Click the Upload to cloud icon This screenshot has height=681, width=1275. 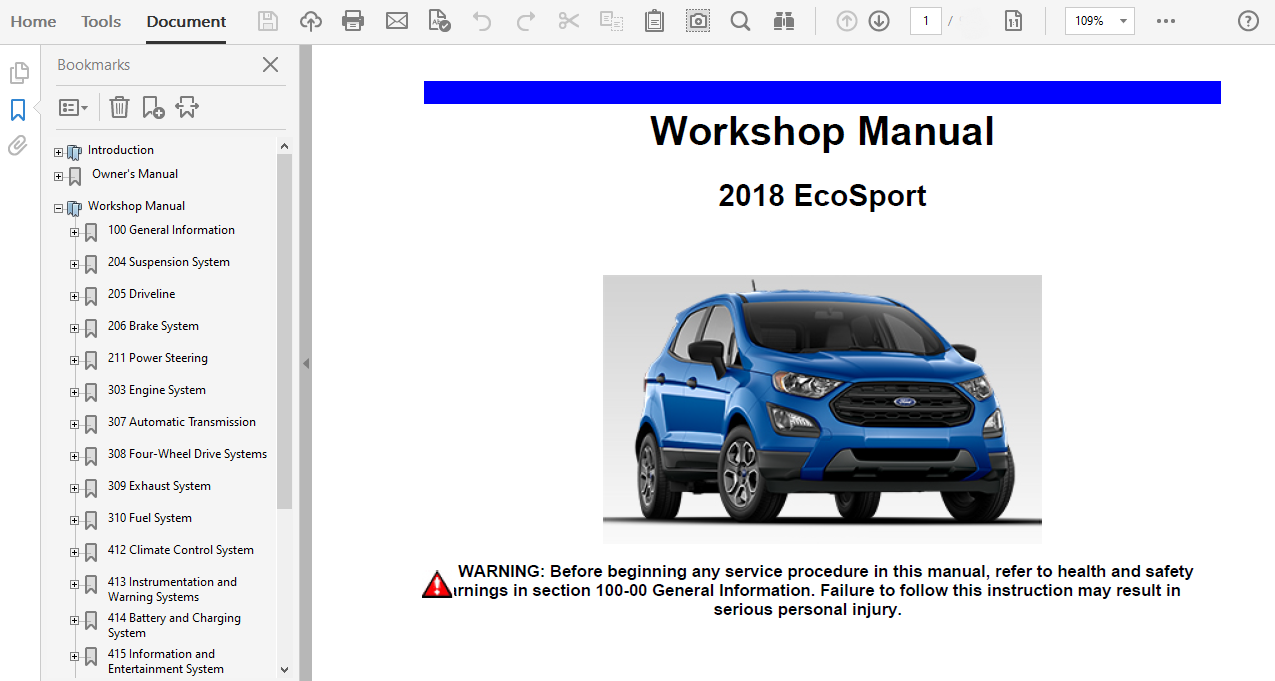click(311, 21)
